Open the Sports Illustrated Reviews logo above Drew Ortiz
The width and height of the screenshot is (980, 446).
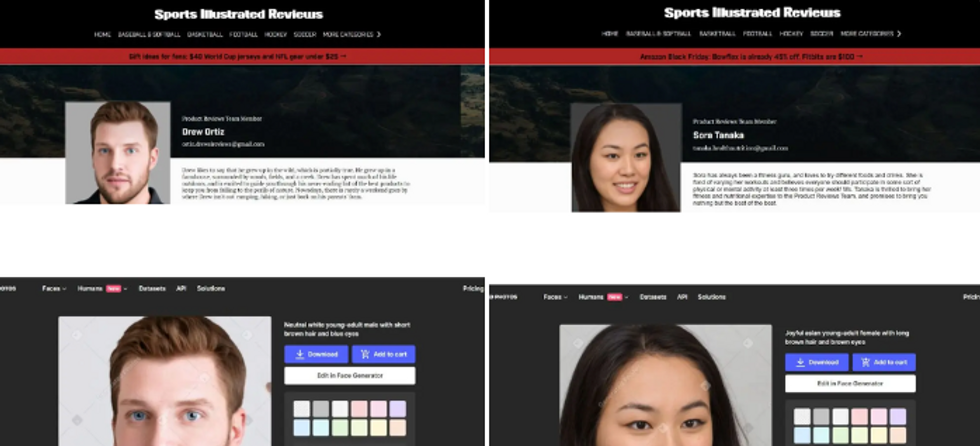click(x=239, y=14)
